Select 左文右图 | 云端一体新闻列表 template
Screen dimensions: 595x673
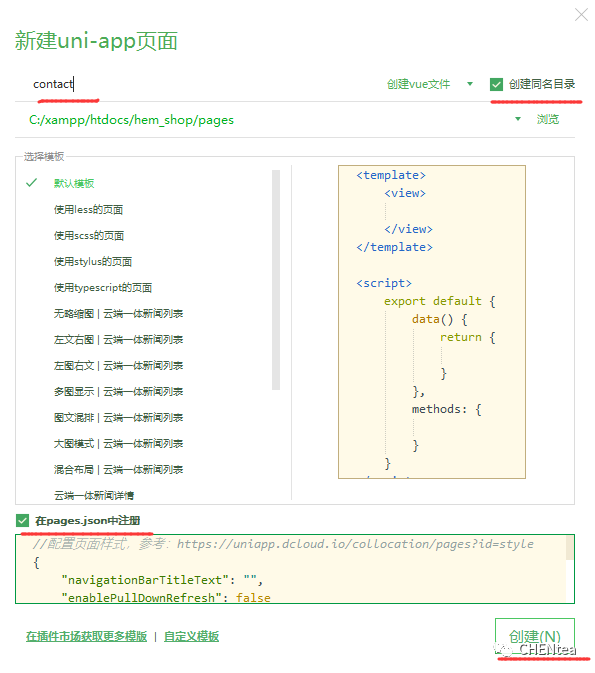click(118, 340)
